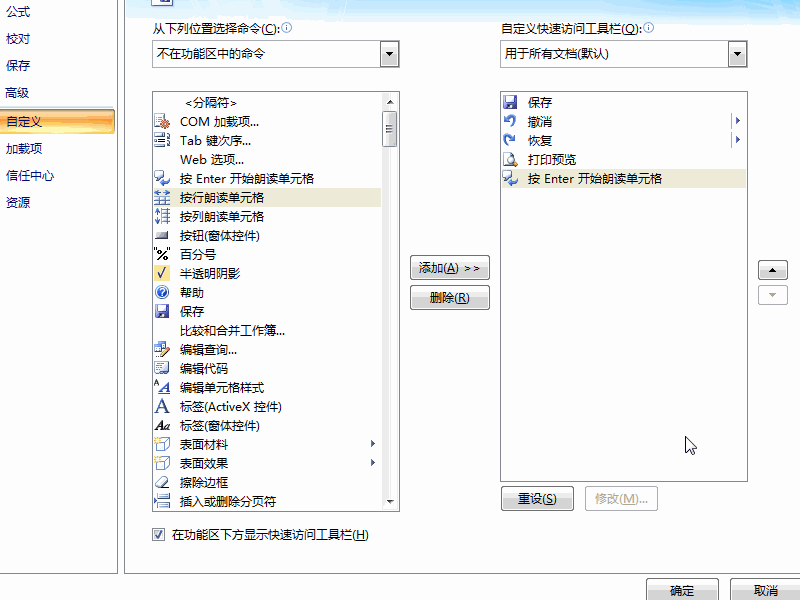This screenshot has height=600, width=800.
Task: Select the COM 加载项 command icon
Action: tap(162, 121)
